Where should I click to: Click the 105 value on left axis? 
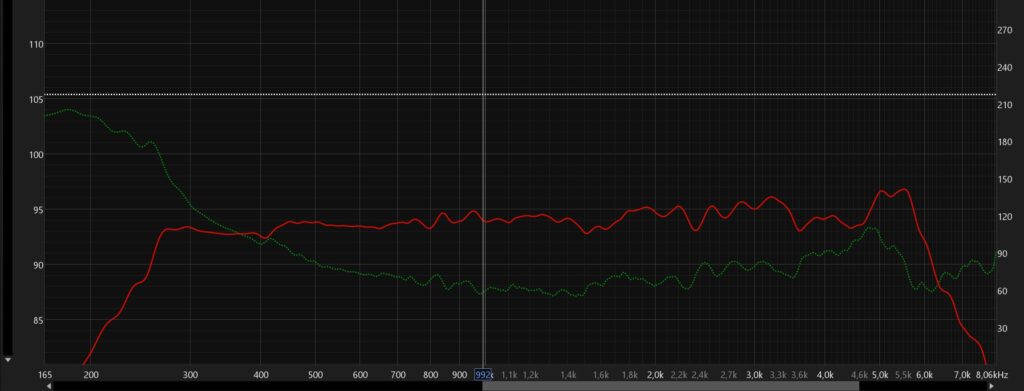pyautogui.click(x=37, y=99)
